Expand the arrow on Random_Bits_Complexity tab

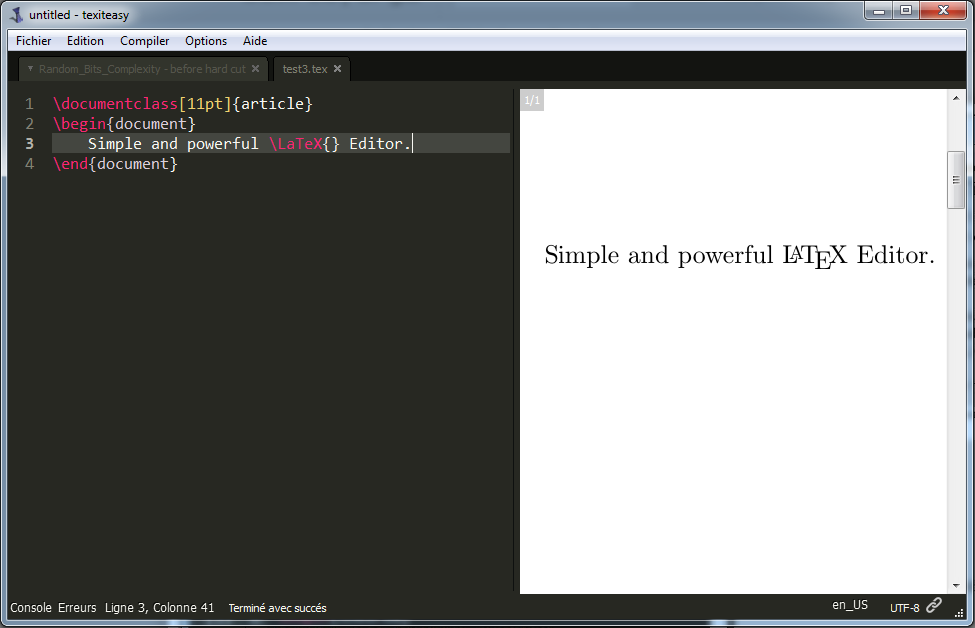(30, 69)
